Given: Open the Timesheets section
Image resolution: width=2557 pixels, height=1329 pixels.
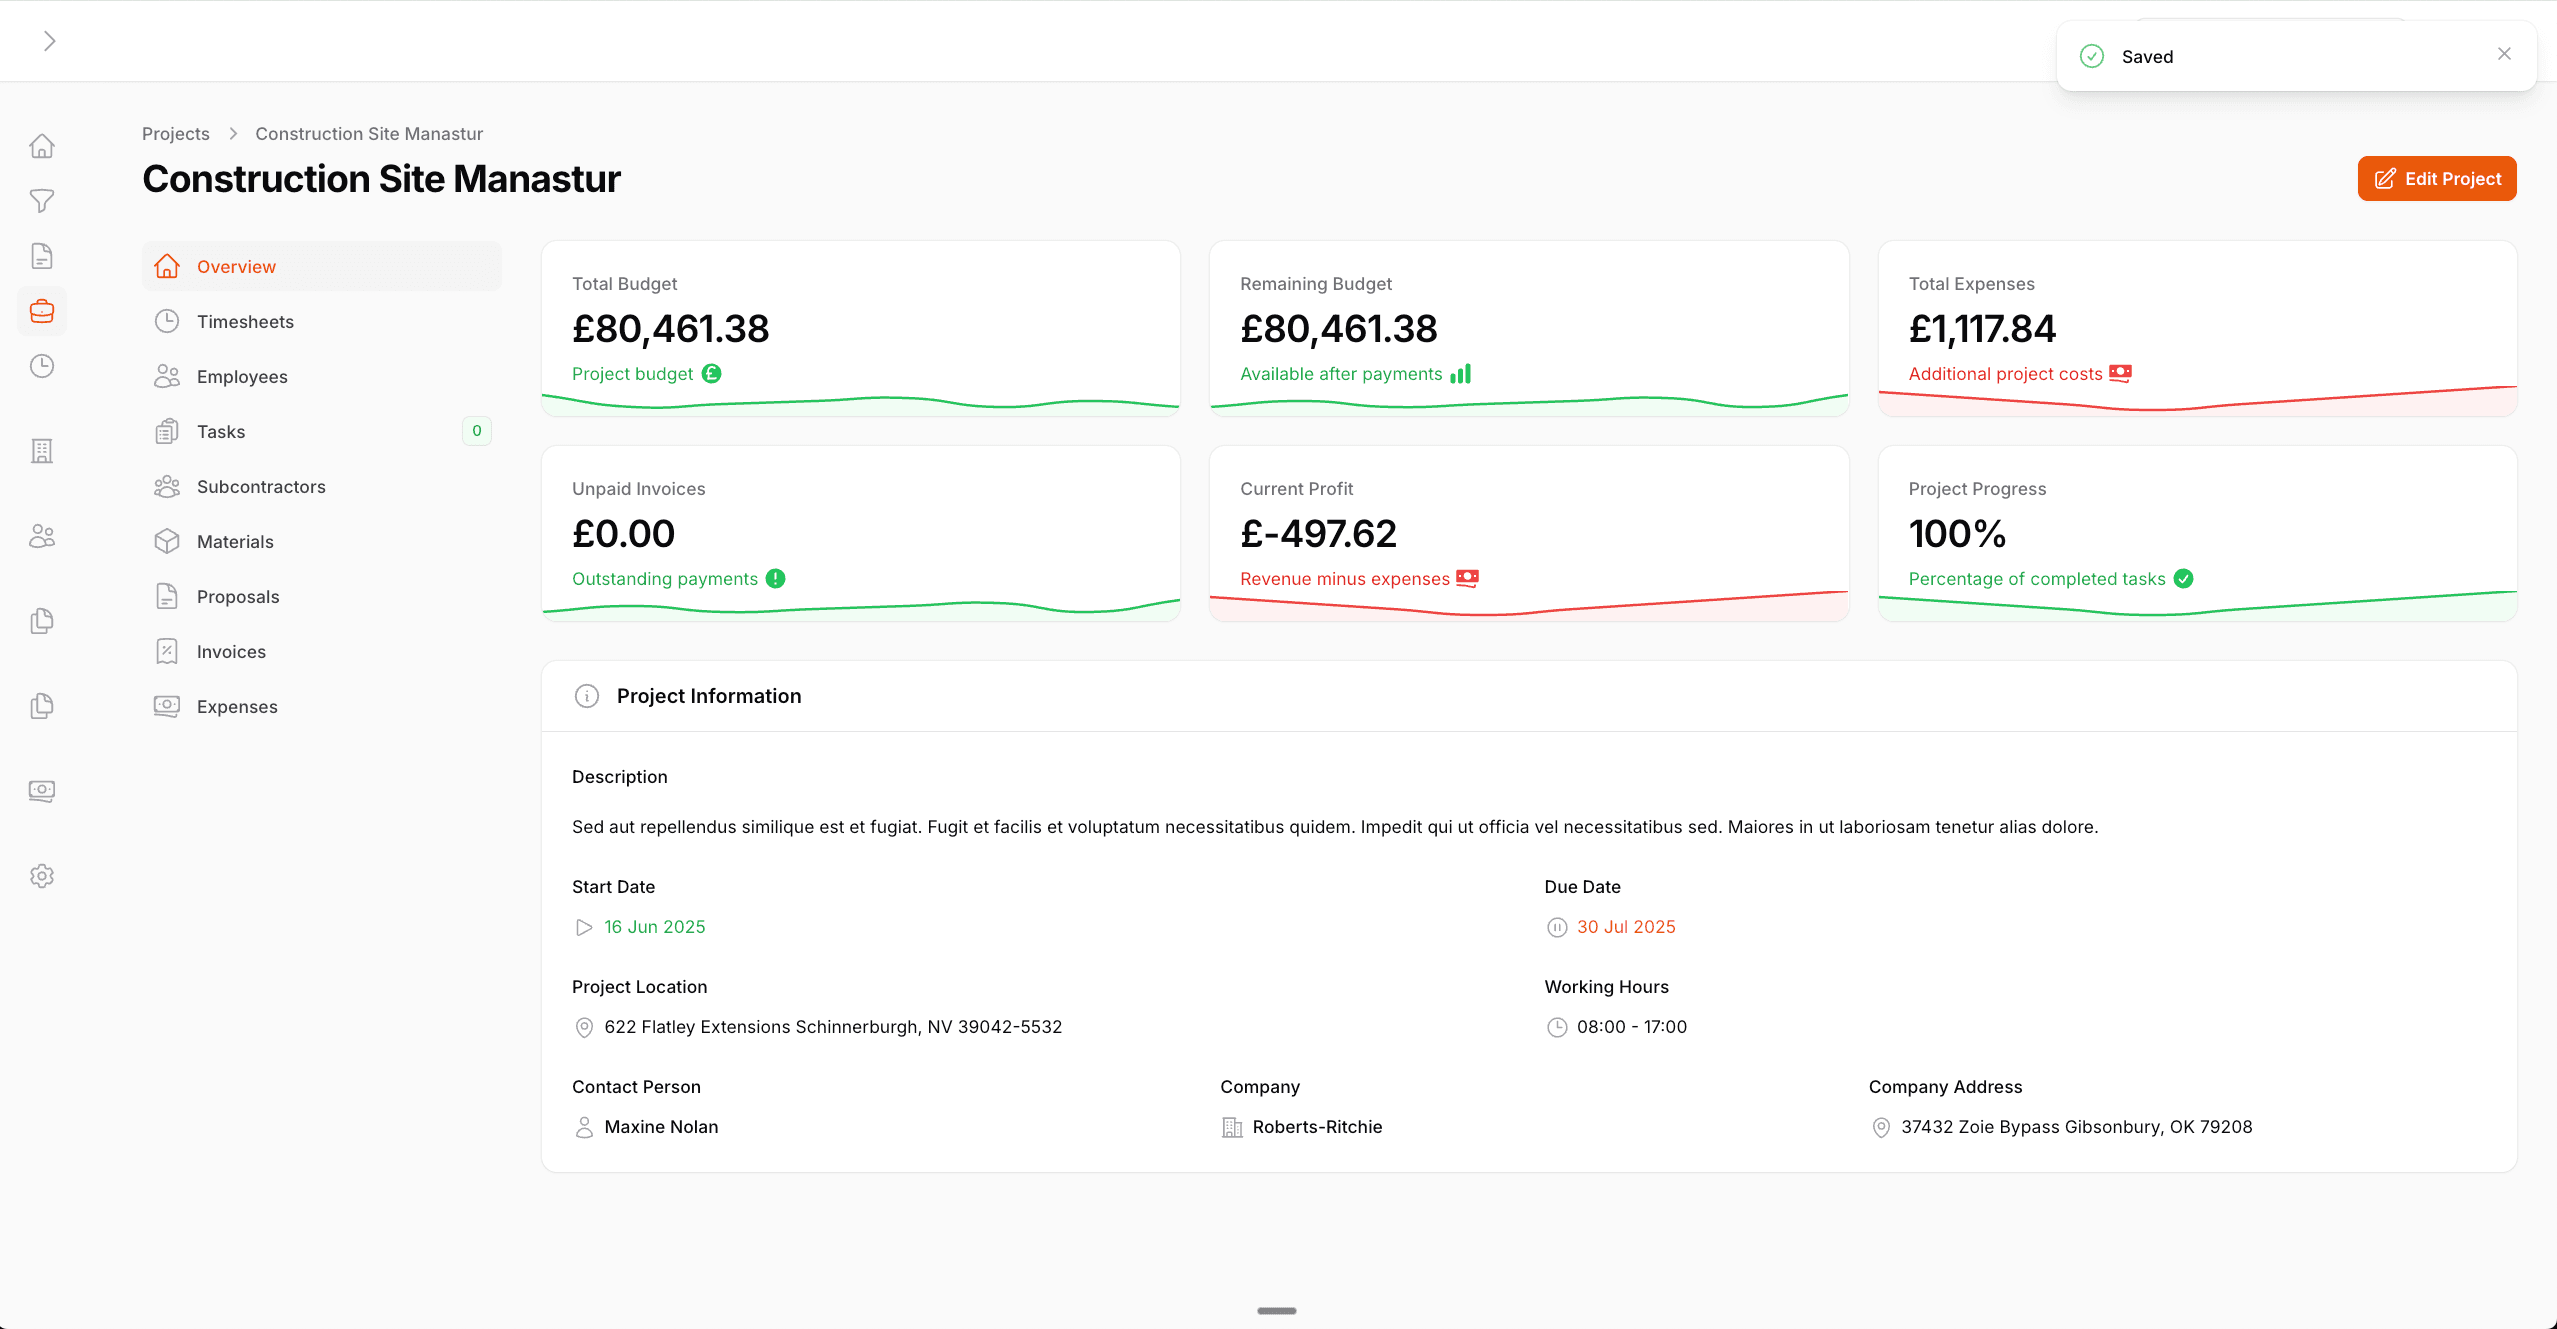Looking at the screenshot, I should coord(245,322).
